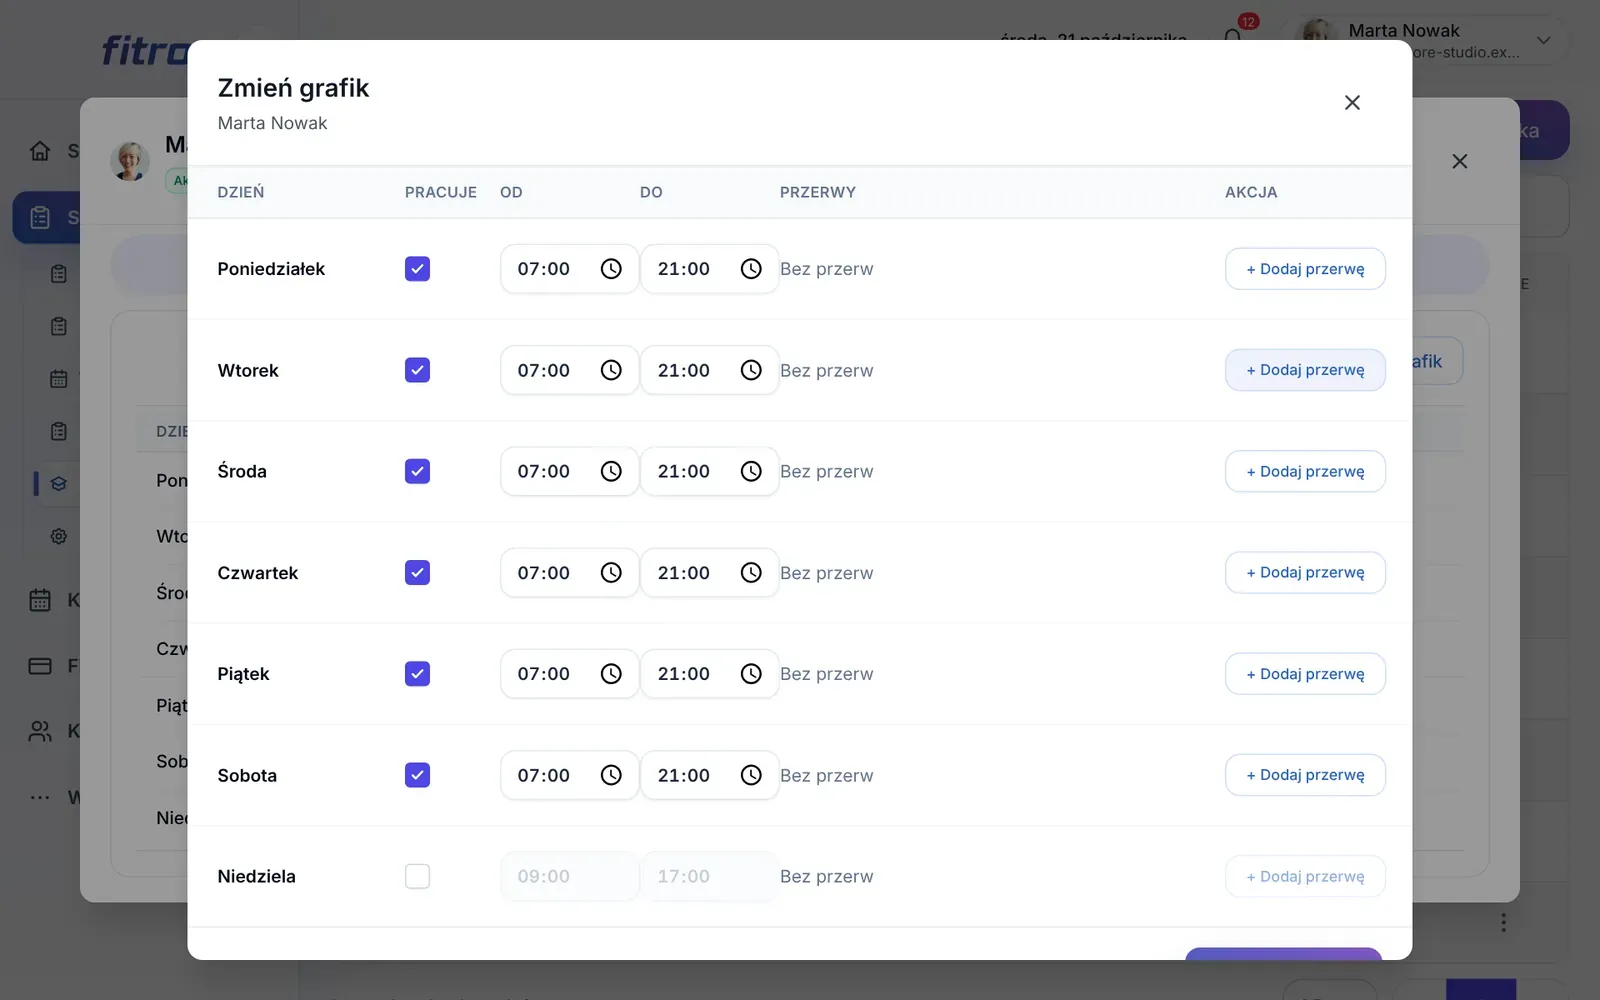This screenshot has width=1600, height=1000.
Task: Add a break for Piątek
Action: 1305,674
